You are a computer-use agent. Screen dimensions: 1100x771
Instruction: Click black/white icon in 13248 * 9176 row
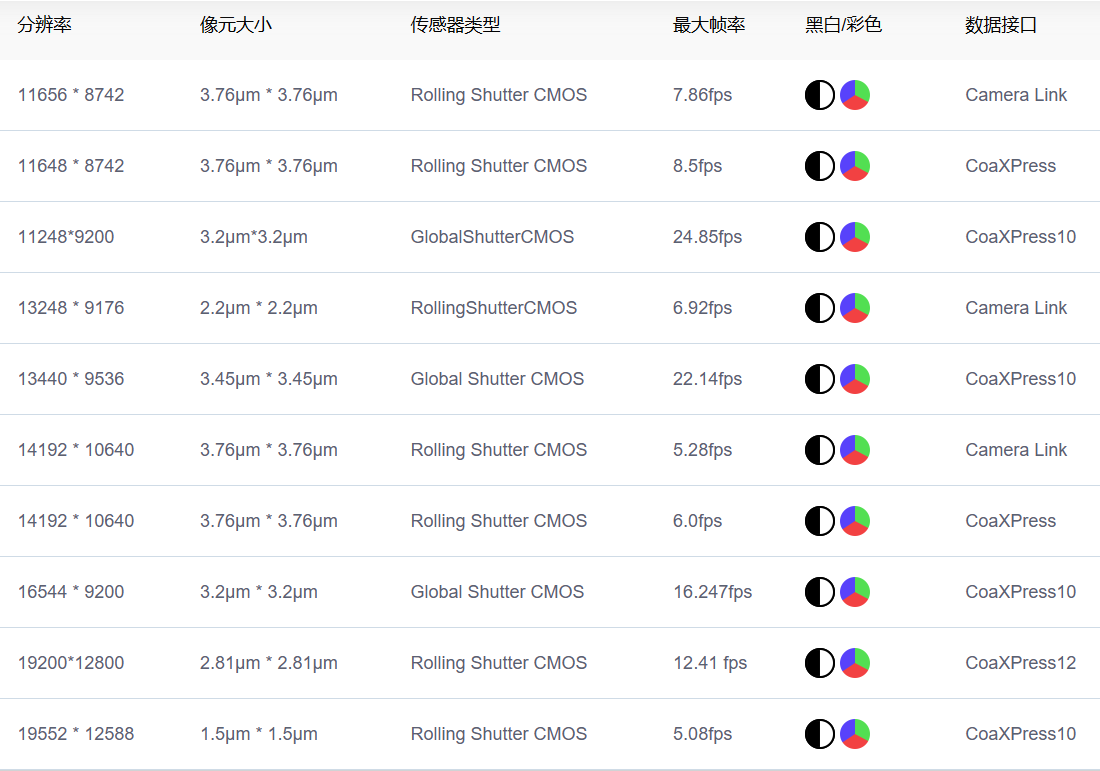[x=819, y=308]
